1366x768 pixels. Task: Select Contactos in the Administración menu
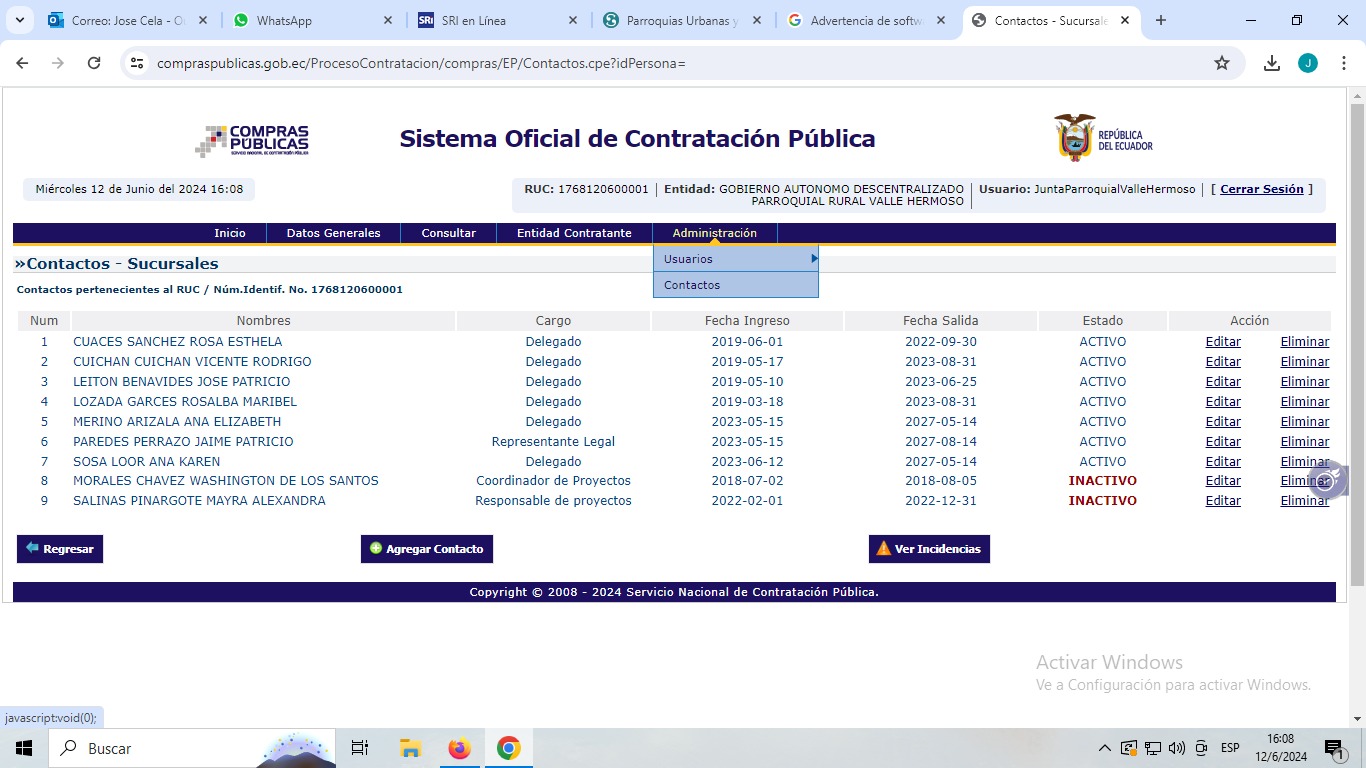[x=692, y=285]
